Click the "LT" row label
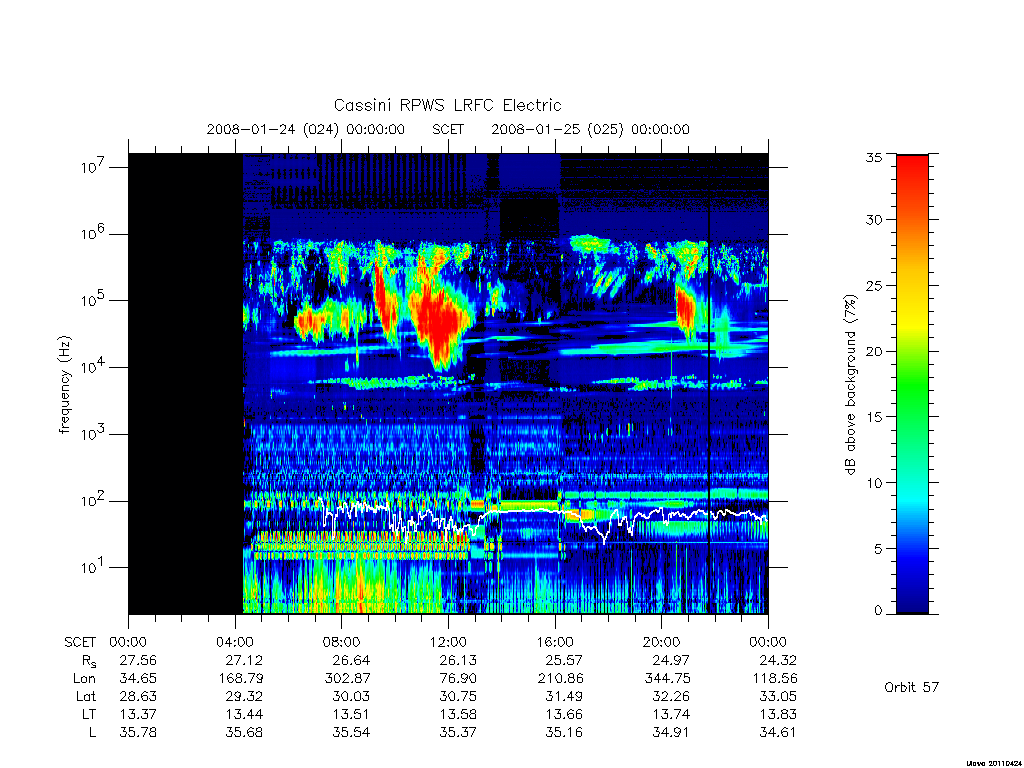The width and height of the screenshot is (1024, 768). (x=89, y=714)
